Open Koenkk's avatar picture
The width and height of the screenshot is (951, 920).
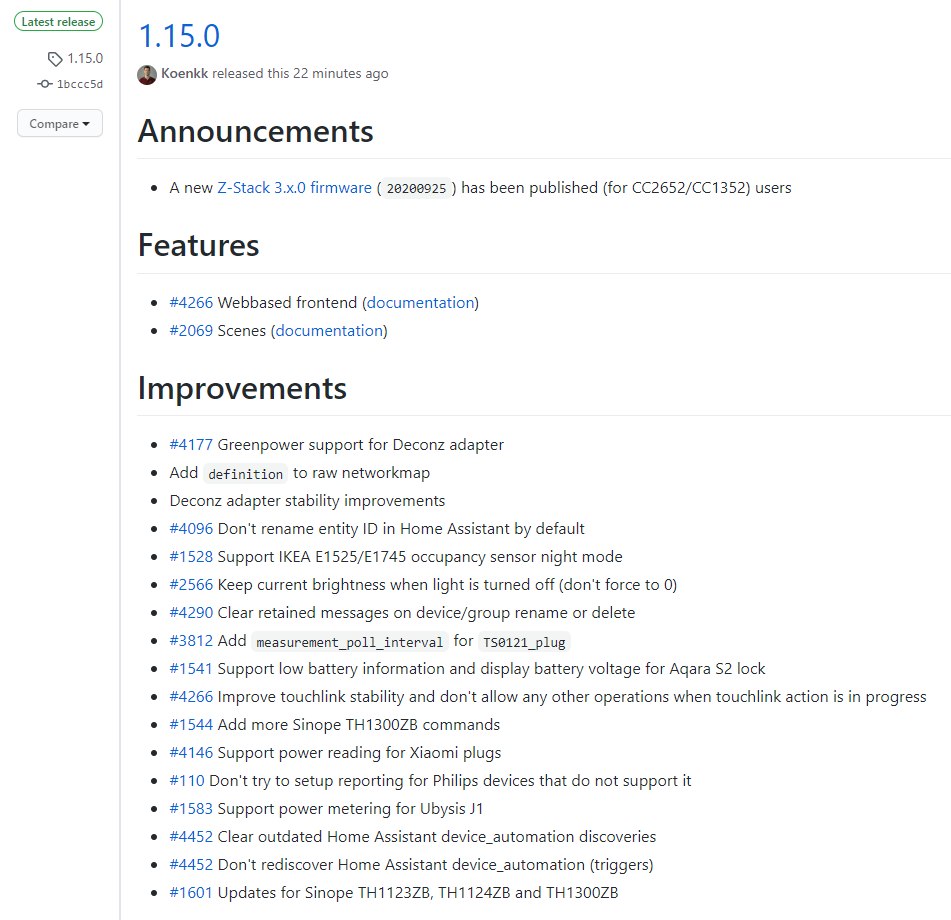147,75
